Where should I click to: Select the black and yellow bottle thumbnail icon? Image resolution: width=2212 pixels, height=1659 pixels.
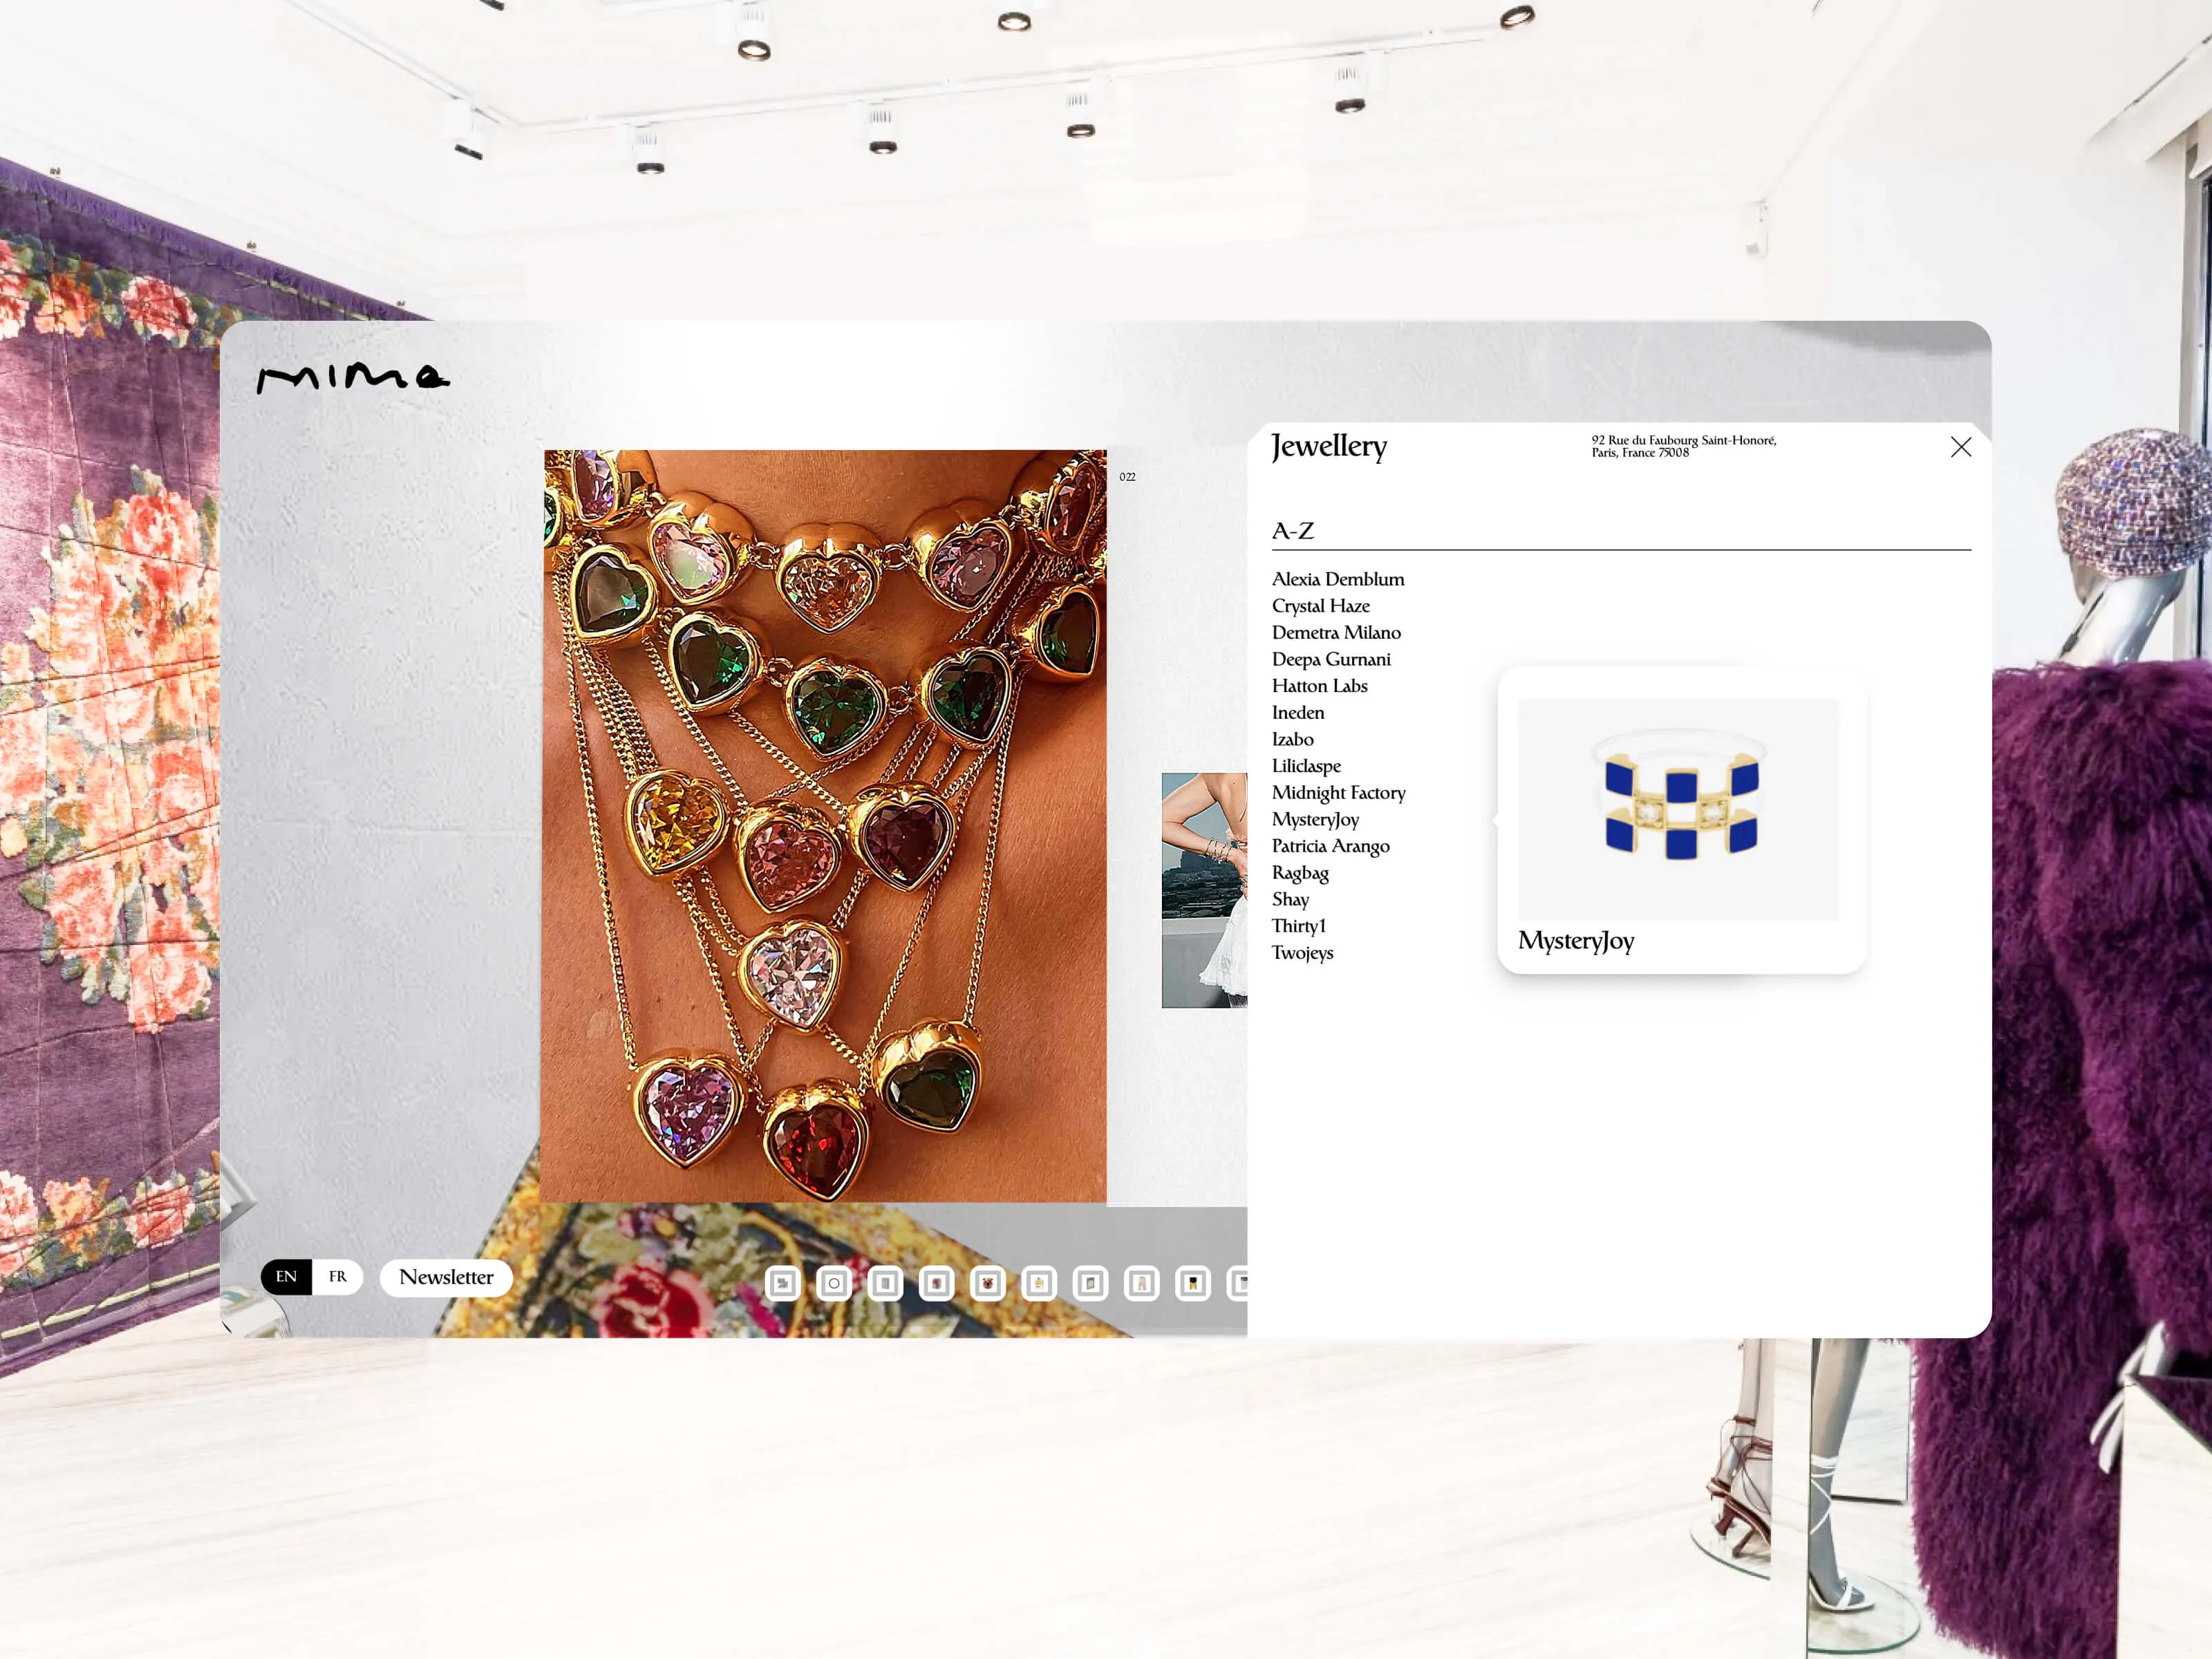coord(1192,1283)
